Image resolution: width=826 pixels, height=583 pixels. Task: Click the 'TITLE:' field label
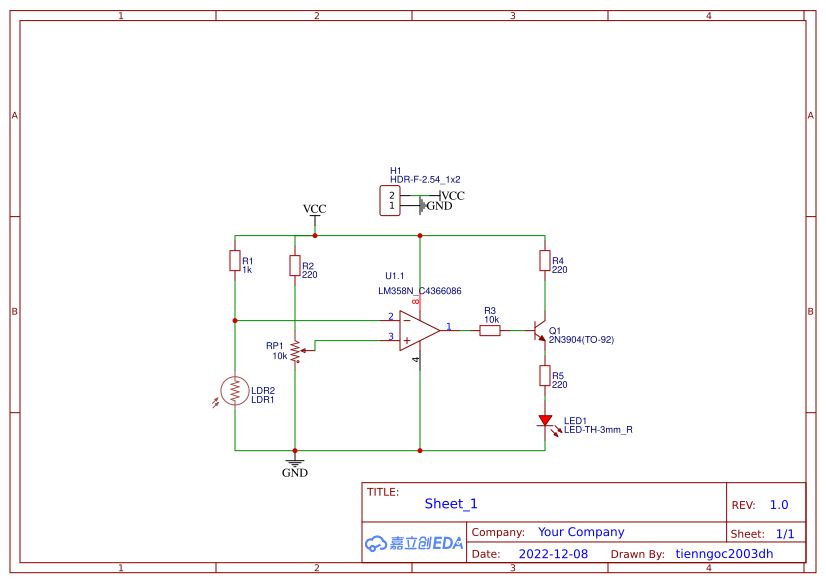click(x=383, y=492)
